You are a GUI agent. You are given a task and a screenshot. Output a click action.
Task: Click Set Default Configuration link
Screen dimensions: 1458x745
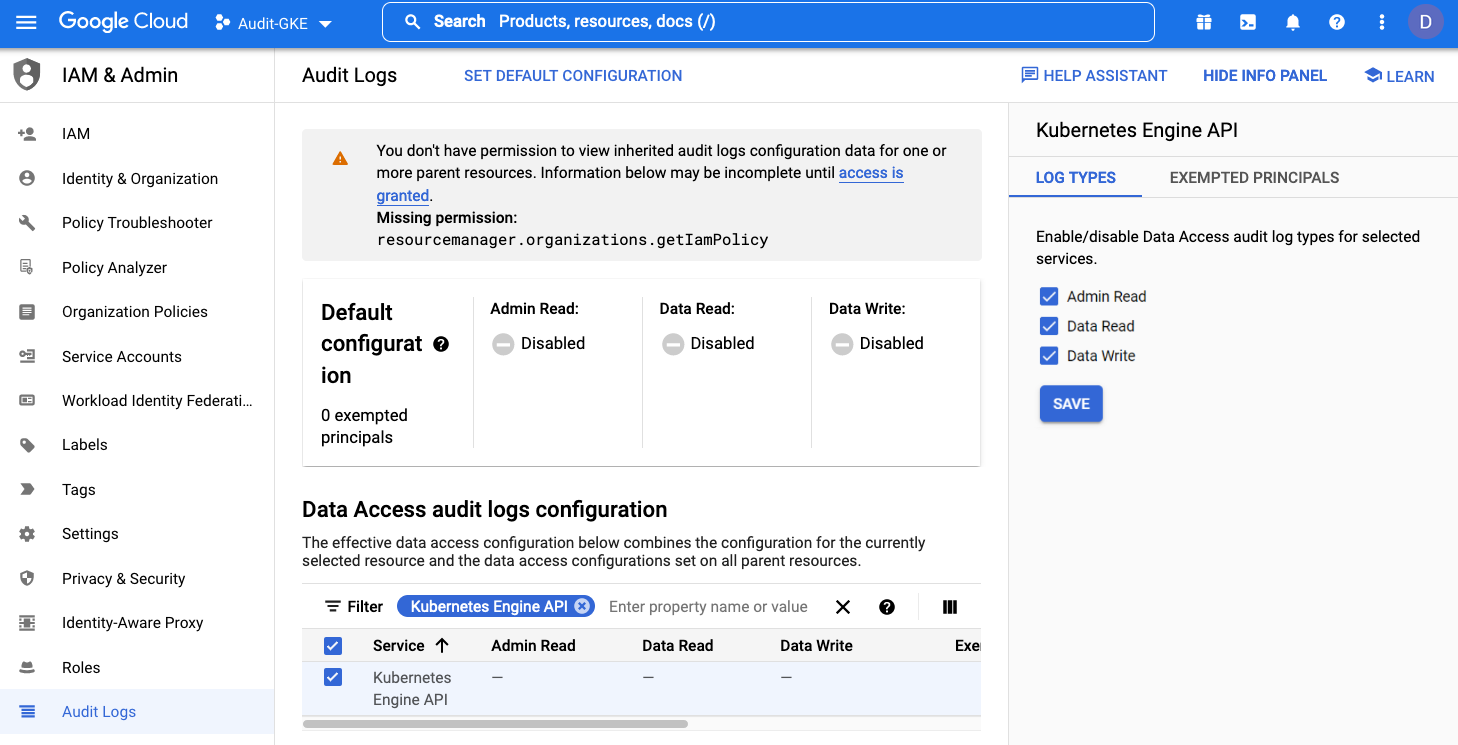(573, 76)
